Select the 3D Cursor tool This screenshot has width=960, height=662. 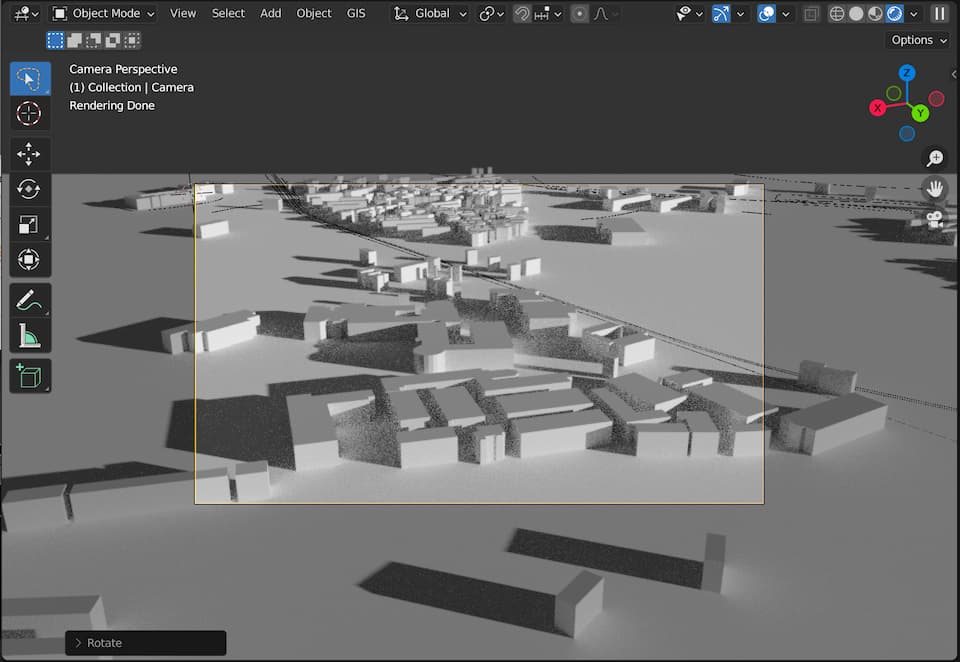(x=29, y=113)
